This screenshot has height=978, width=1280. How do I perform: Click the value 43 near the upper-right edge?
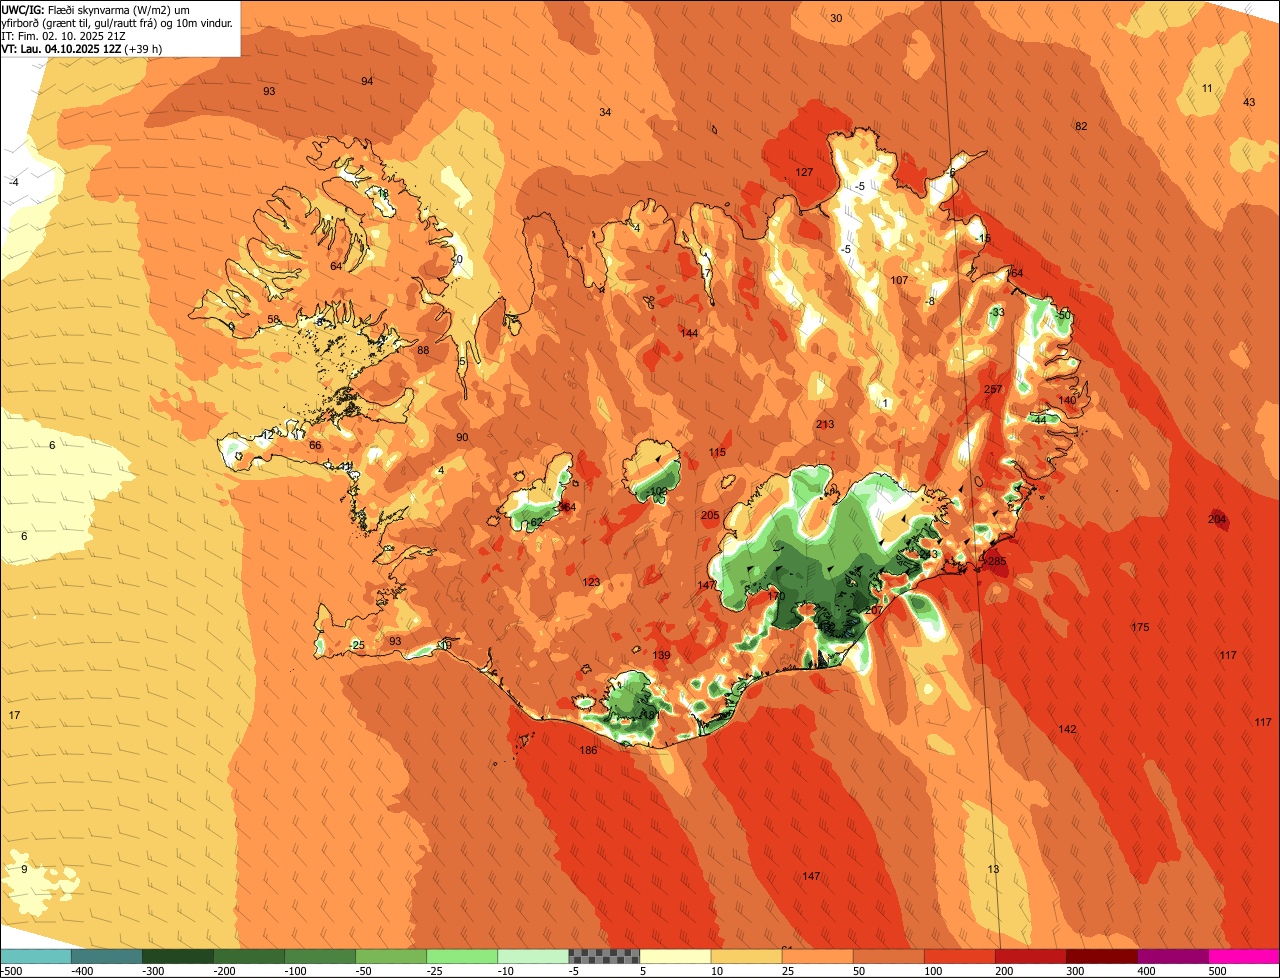tap(1249, 102)
